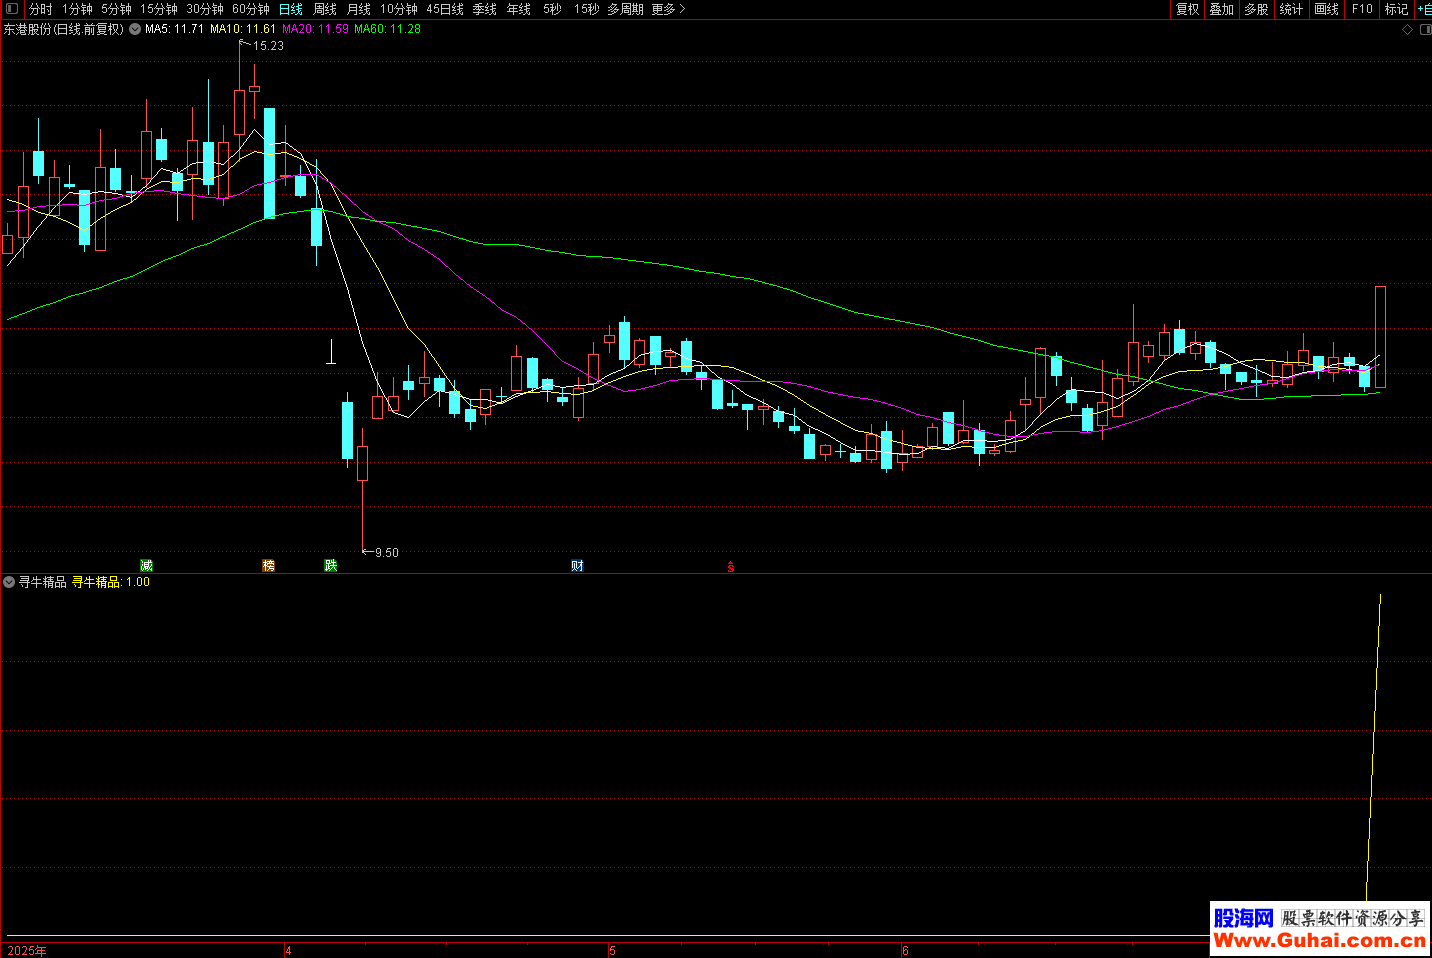The height and width of the screenshot is (958, 1432).
Task: Switch to 5秒 period
Action: click(553, 9)
